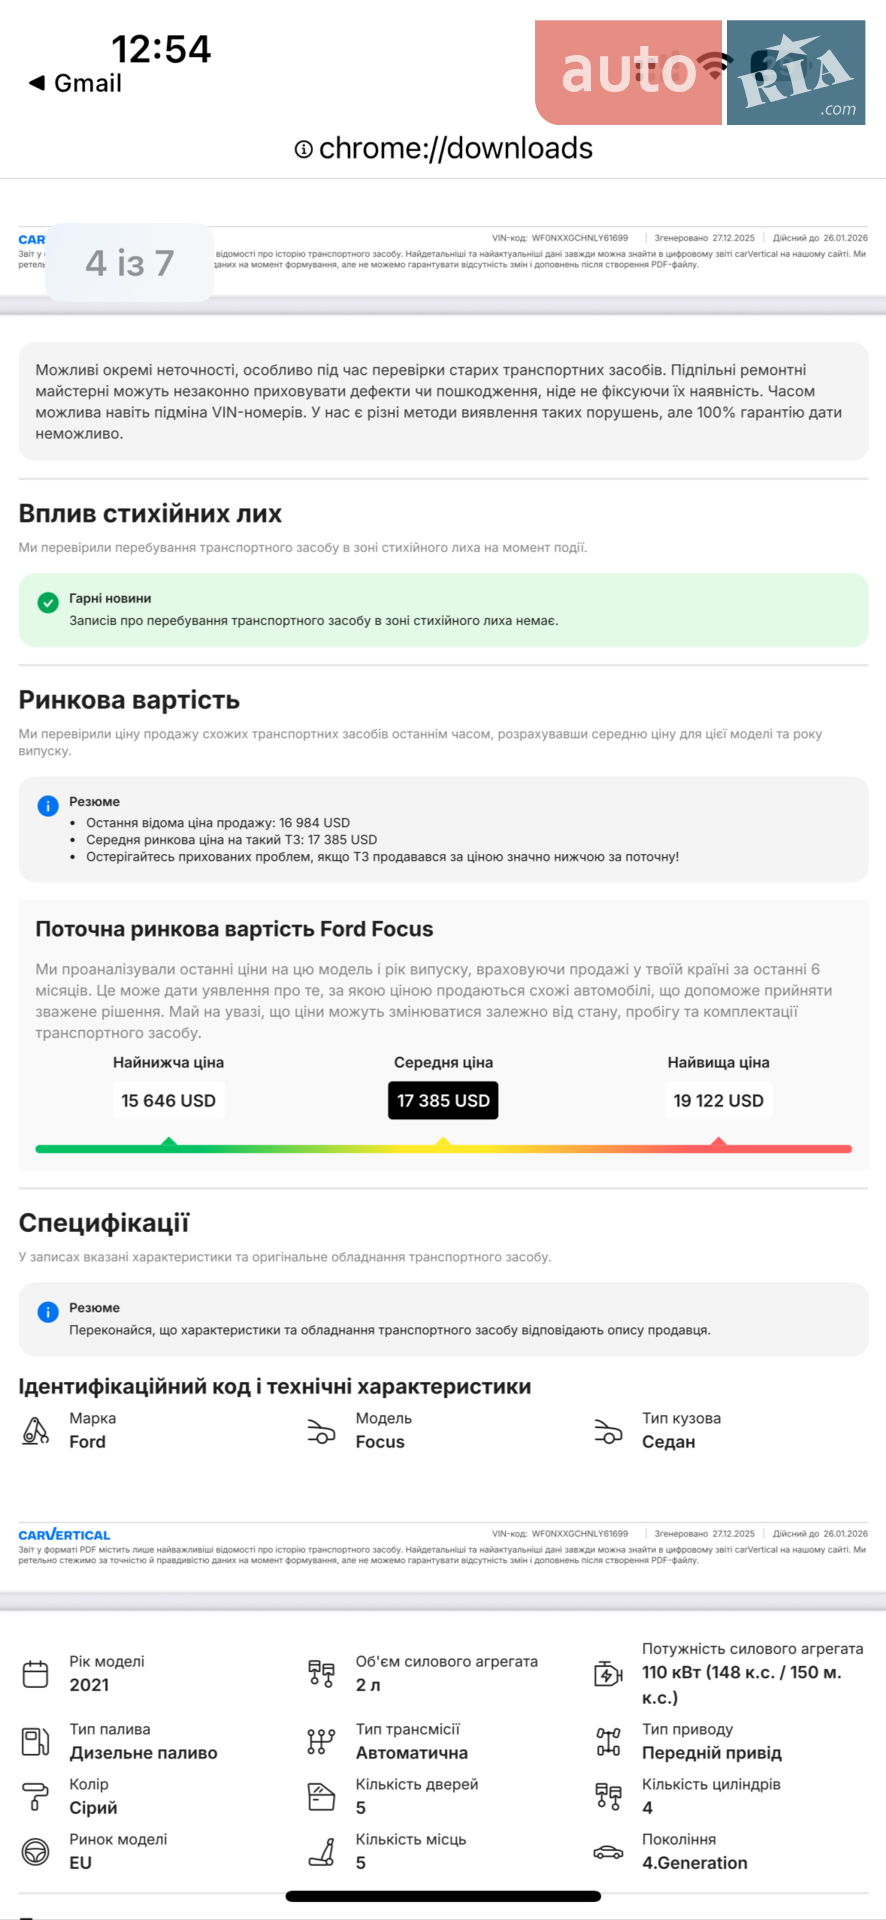Click the green checkmark icon near Гарні новини
886x1920 pixels.
(x=47, y=602)
